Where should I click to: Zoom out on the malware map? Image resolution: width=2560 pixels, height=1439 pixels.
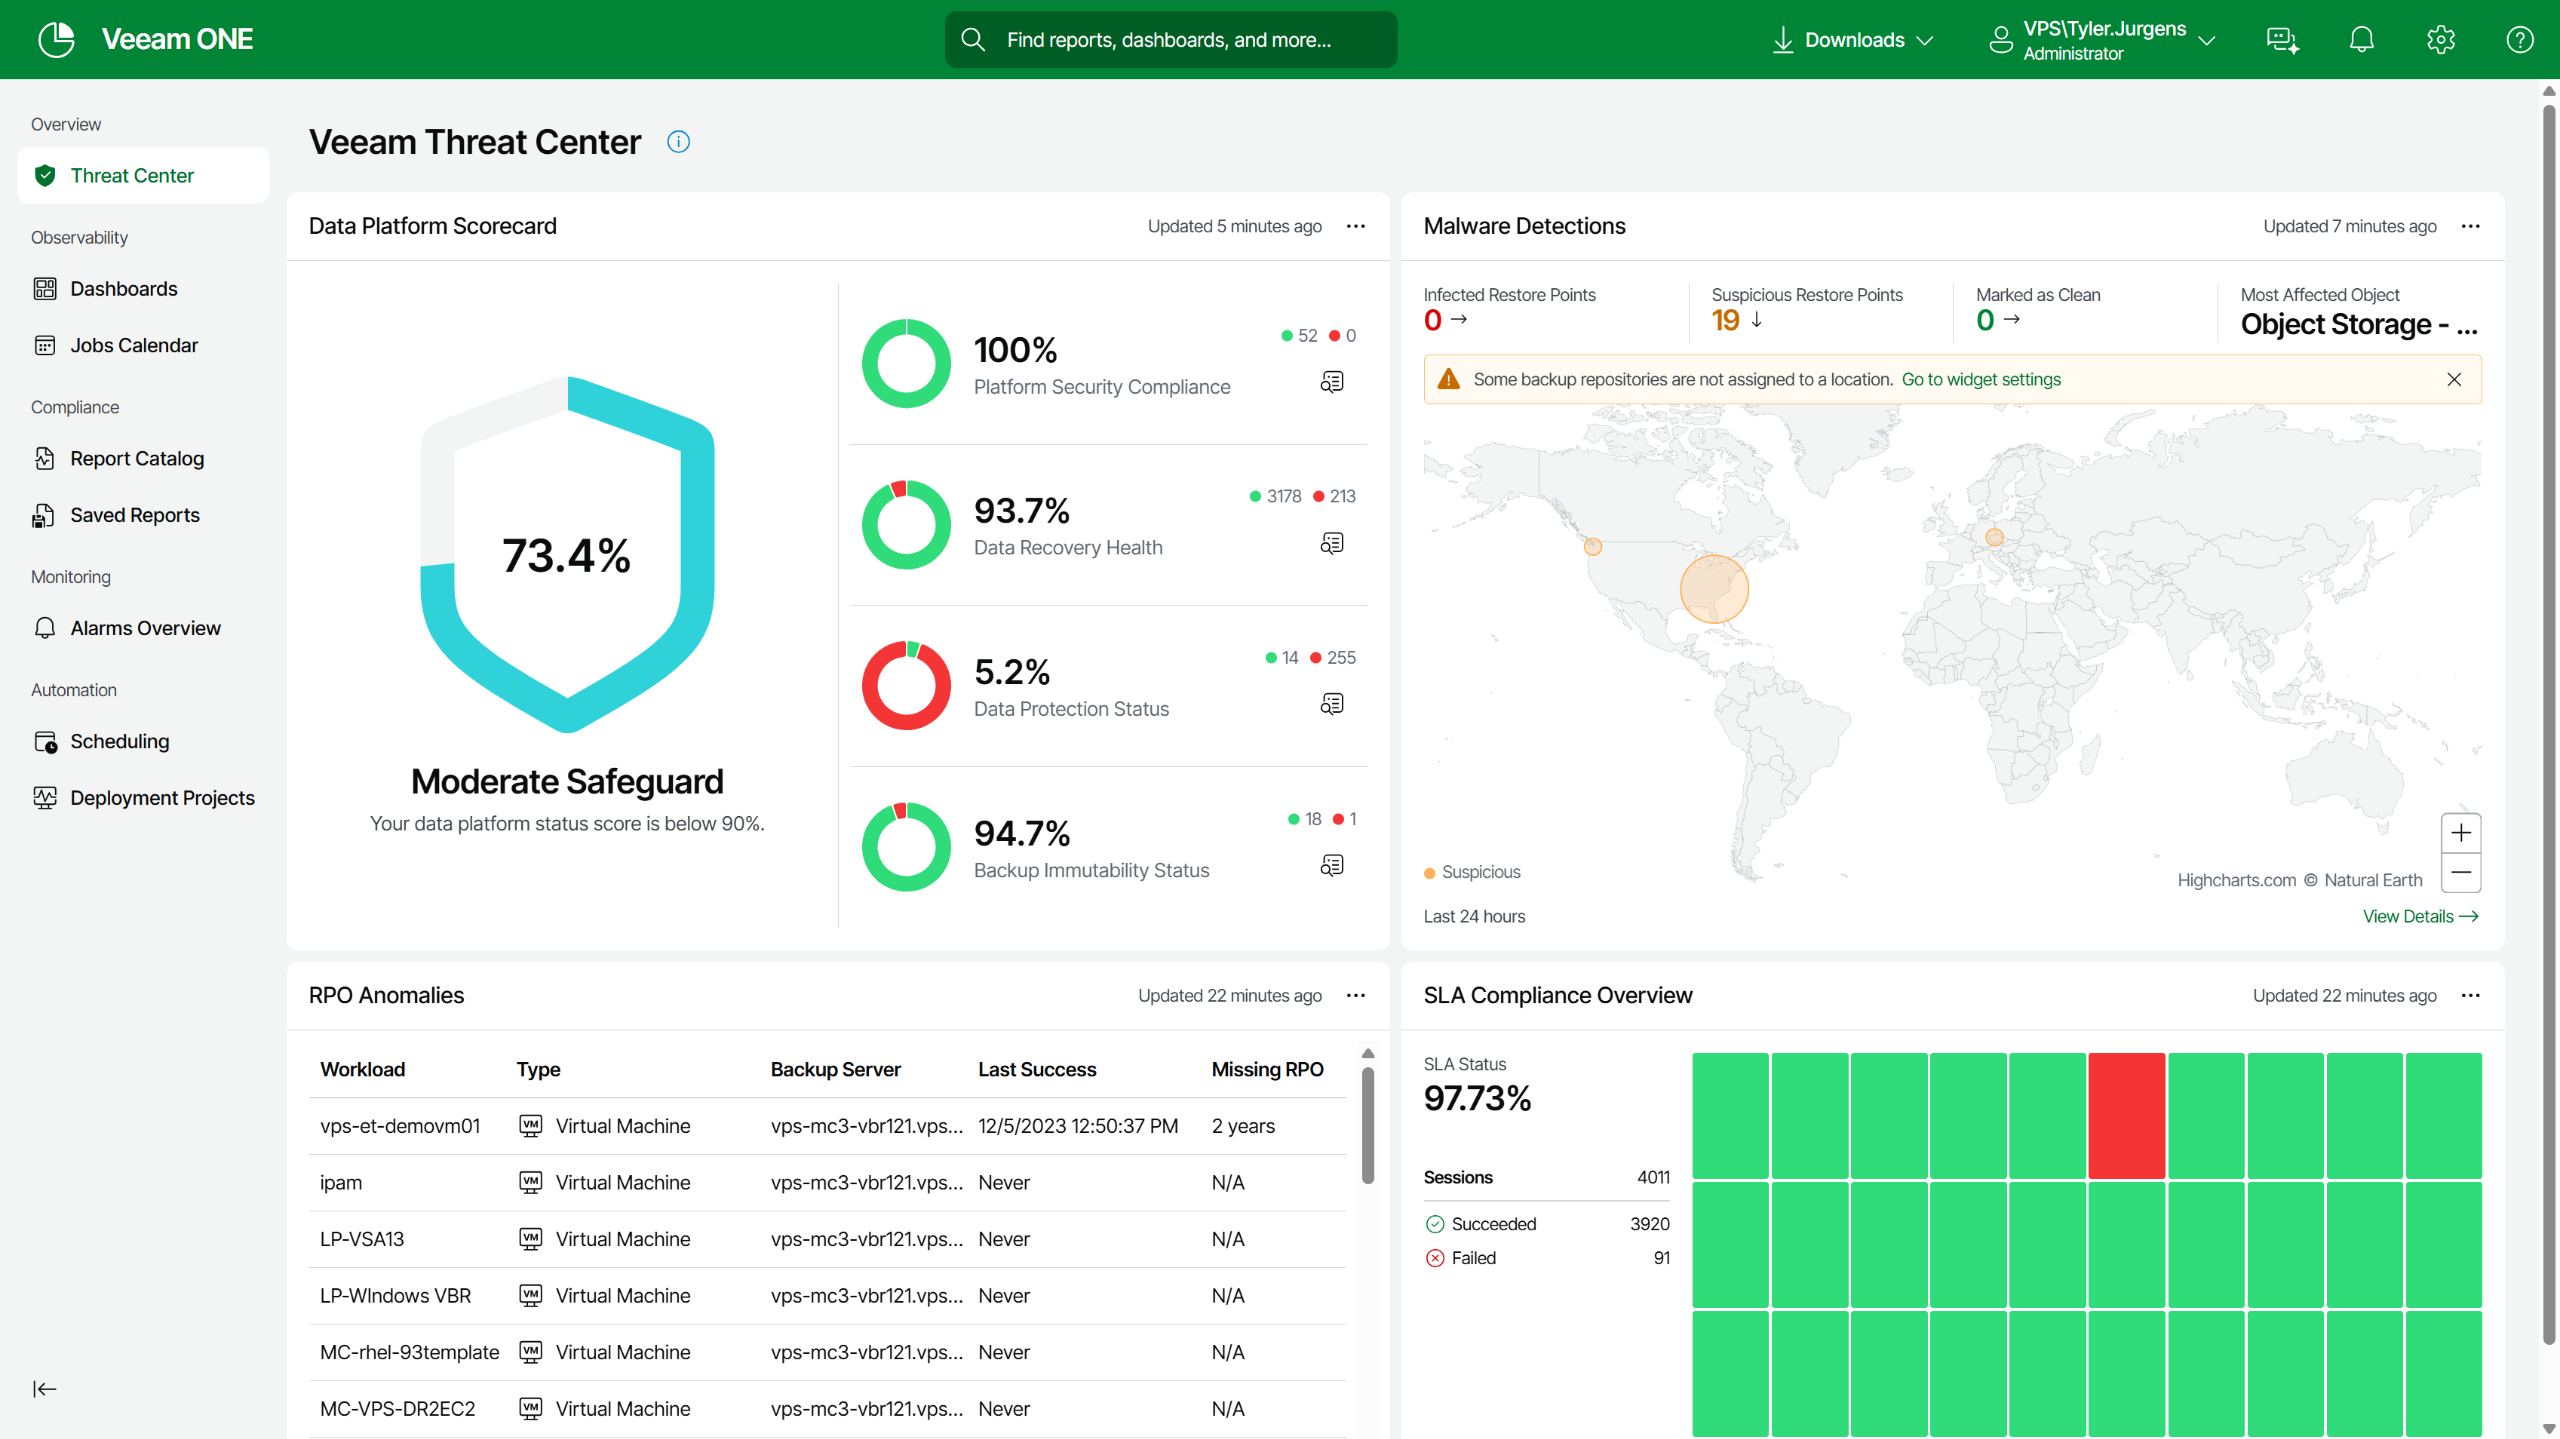2461,872
